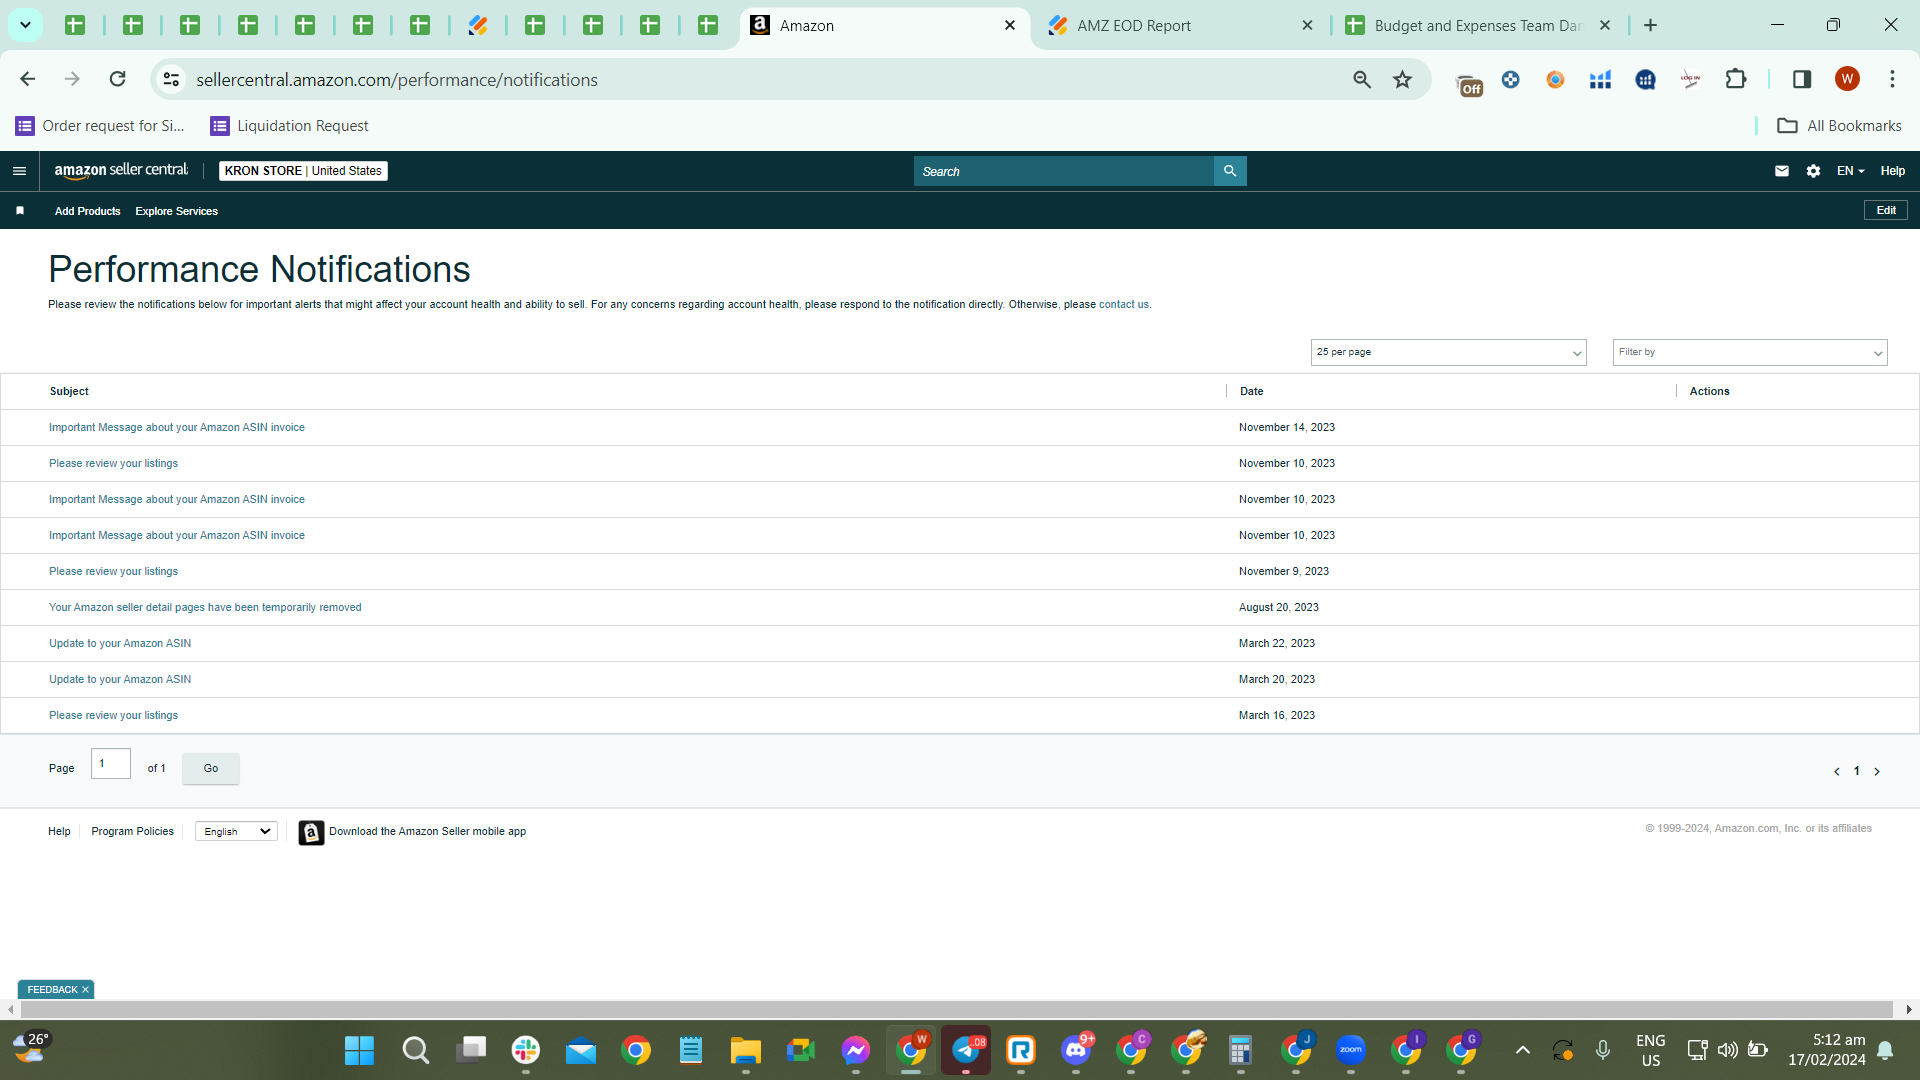
Task: Click the Seller Central search field
Action: [1064, 171]
